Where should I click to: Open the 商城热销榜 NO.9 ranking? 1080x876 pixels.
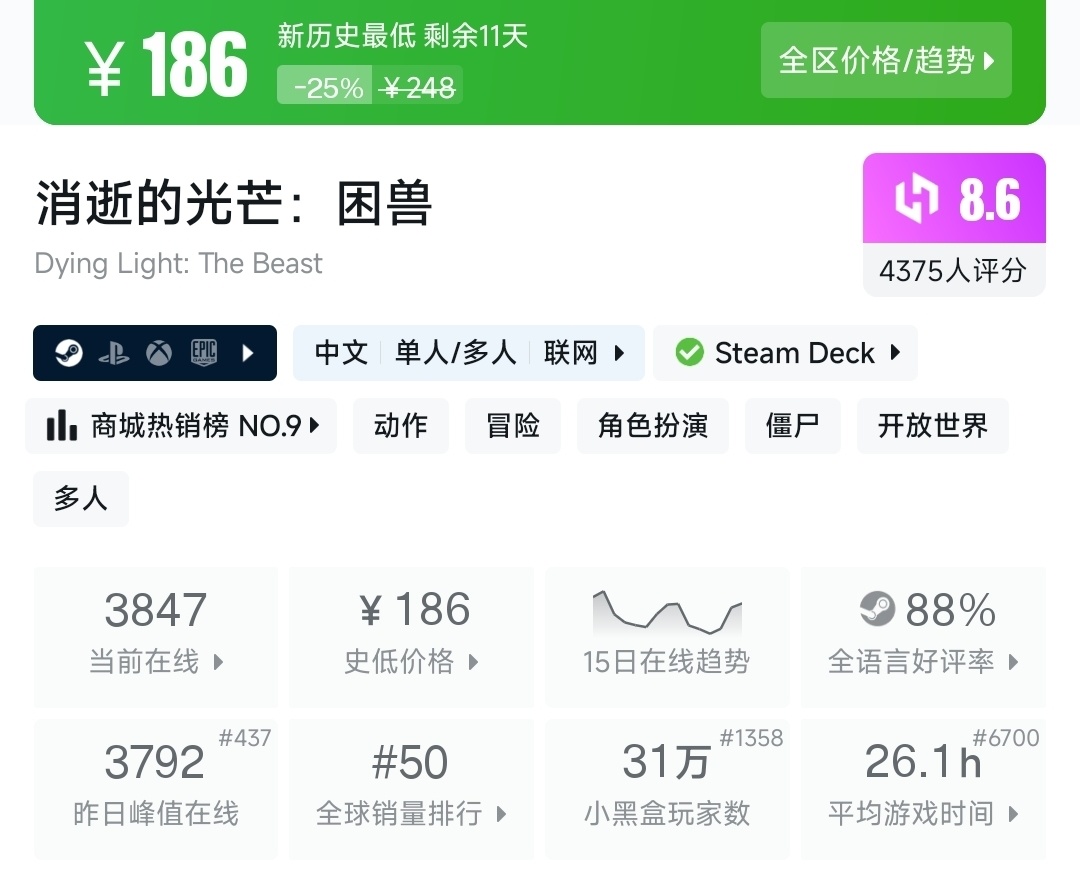point(181,426)
